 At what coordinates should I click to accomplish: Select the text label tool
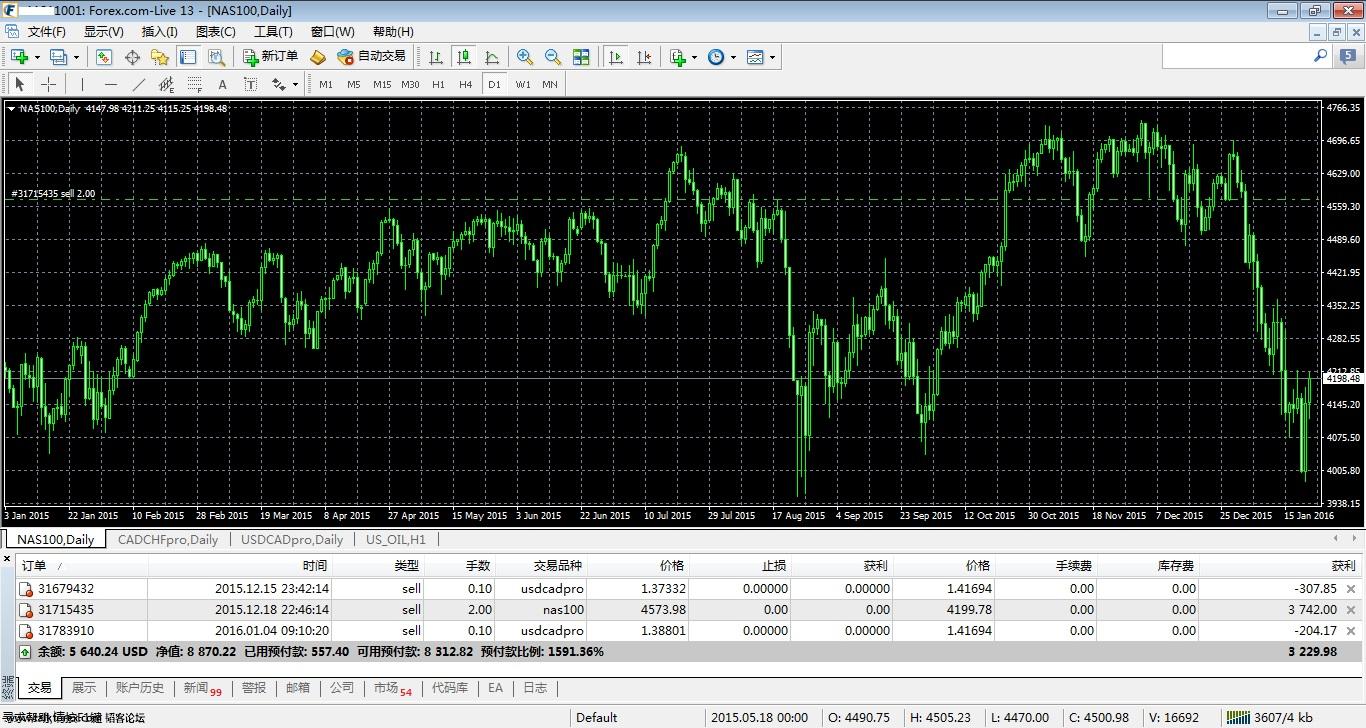(x=250, y=84)
